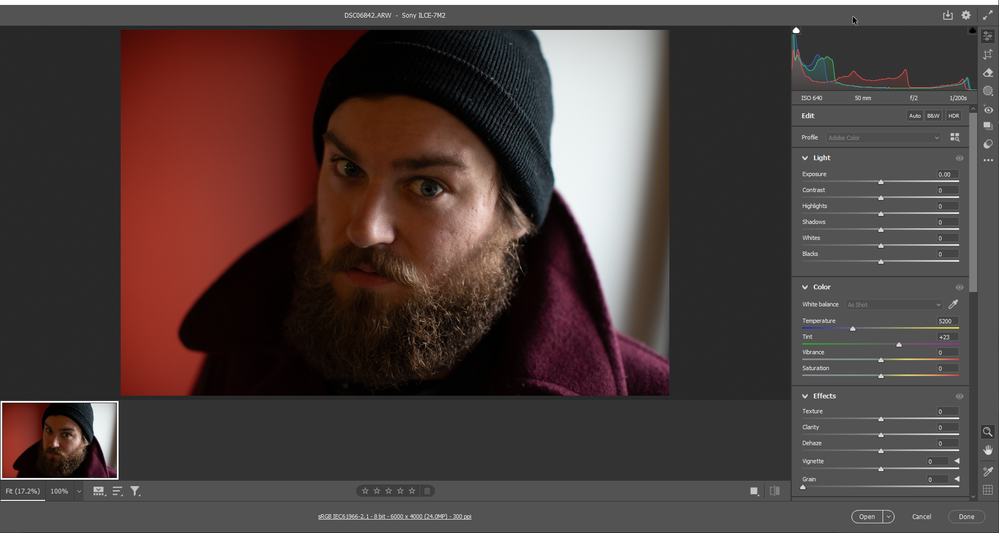
Task: Click the save image download icon
Action: coord(947,15)
